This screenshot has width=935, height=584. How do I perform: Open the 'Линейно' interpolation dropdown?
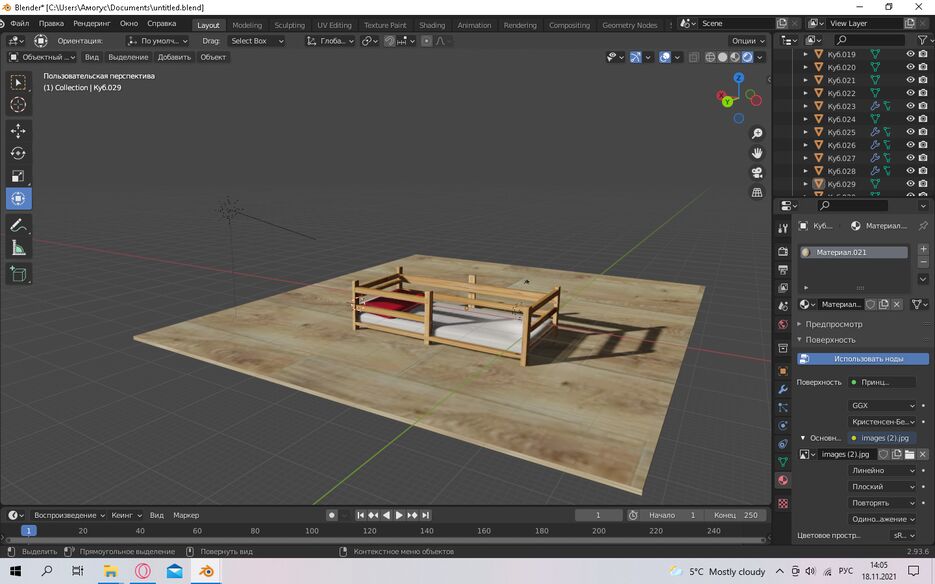883,471
